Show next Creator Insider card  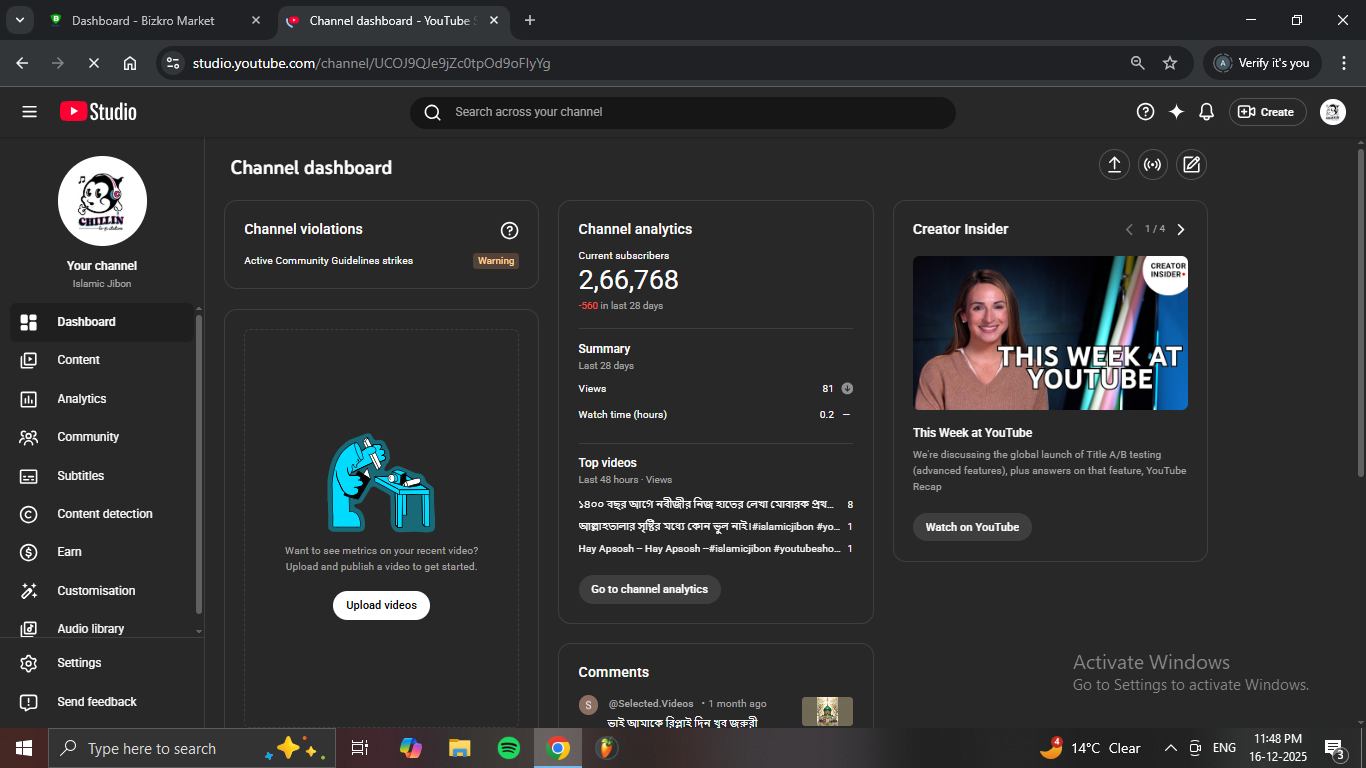[x=1181, y=230]
